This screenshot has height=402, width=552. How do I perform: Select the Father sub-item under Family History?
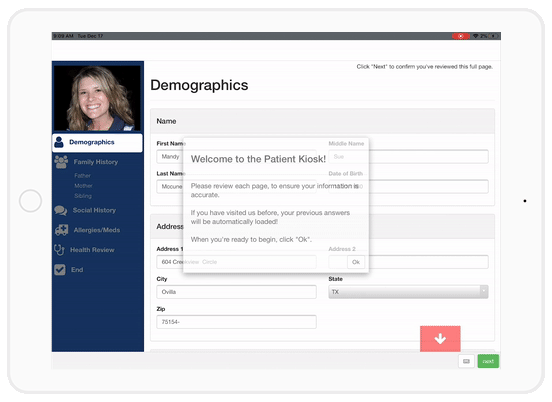[82, 176]
